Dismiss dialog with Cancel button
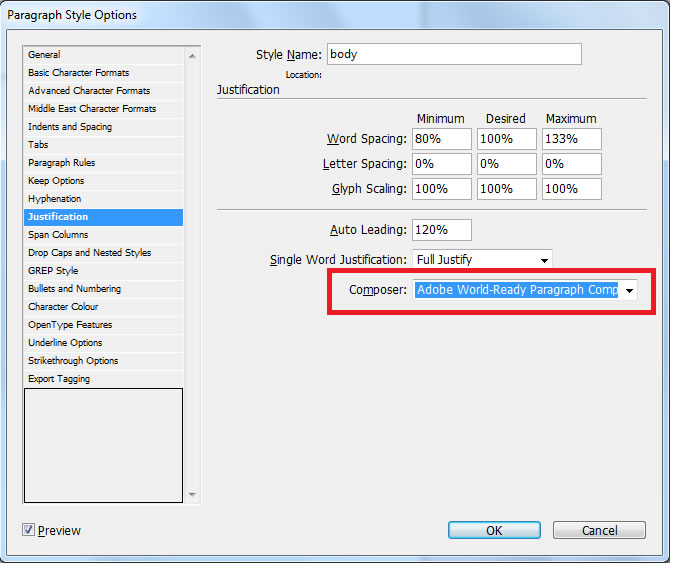This screenshot has height=569, width=673. point(599,530)
